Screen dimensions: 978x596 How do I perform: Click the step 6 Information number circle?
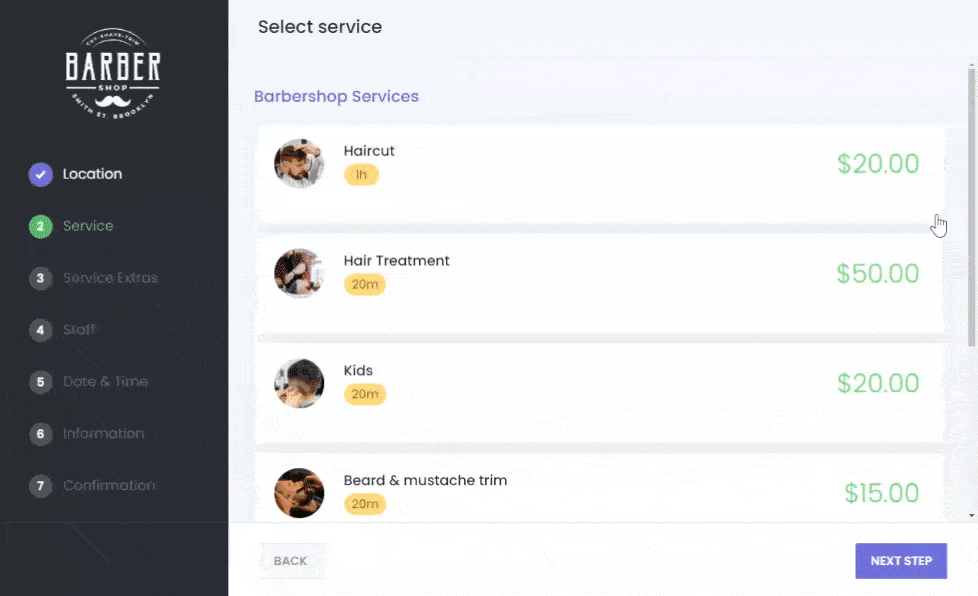(40, 434)
